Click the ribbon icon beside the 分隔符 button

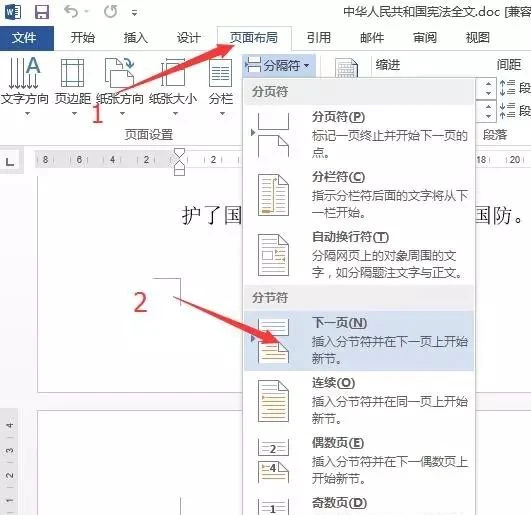[x=346, y=67]
